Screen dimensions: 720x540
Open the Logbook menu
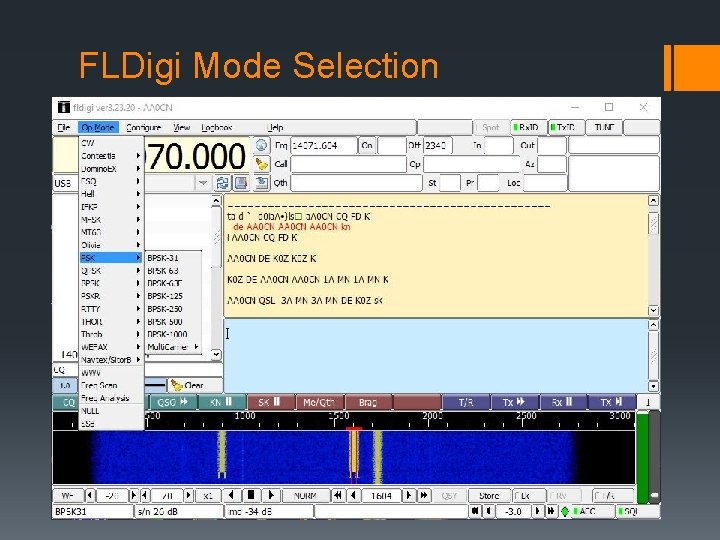217,128
